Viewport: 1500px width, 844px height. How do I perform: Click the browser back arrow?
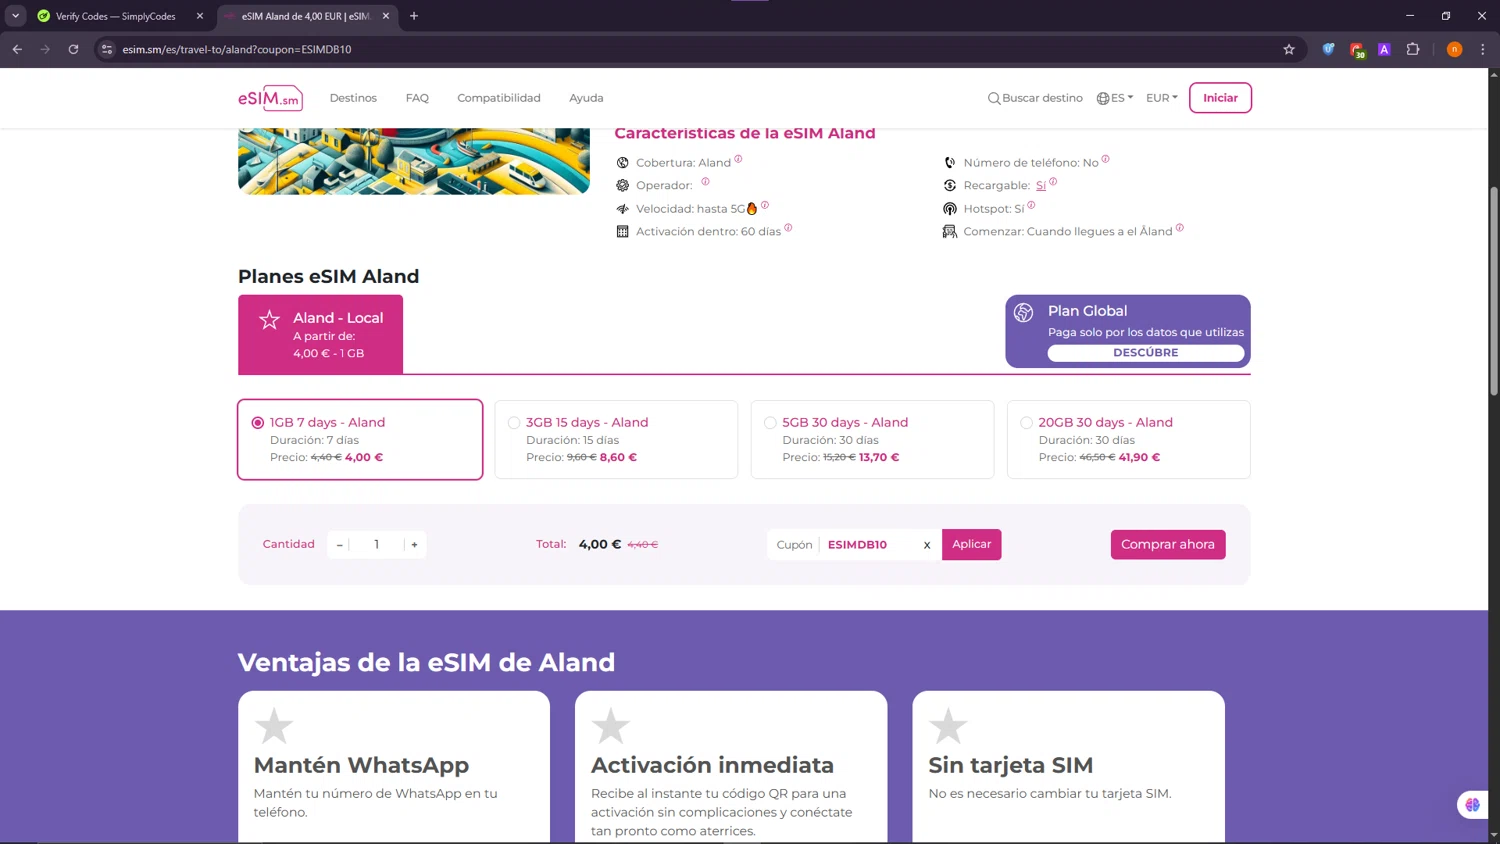(x=17, y=49)
